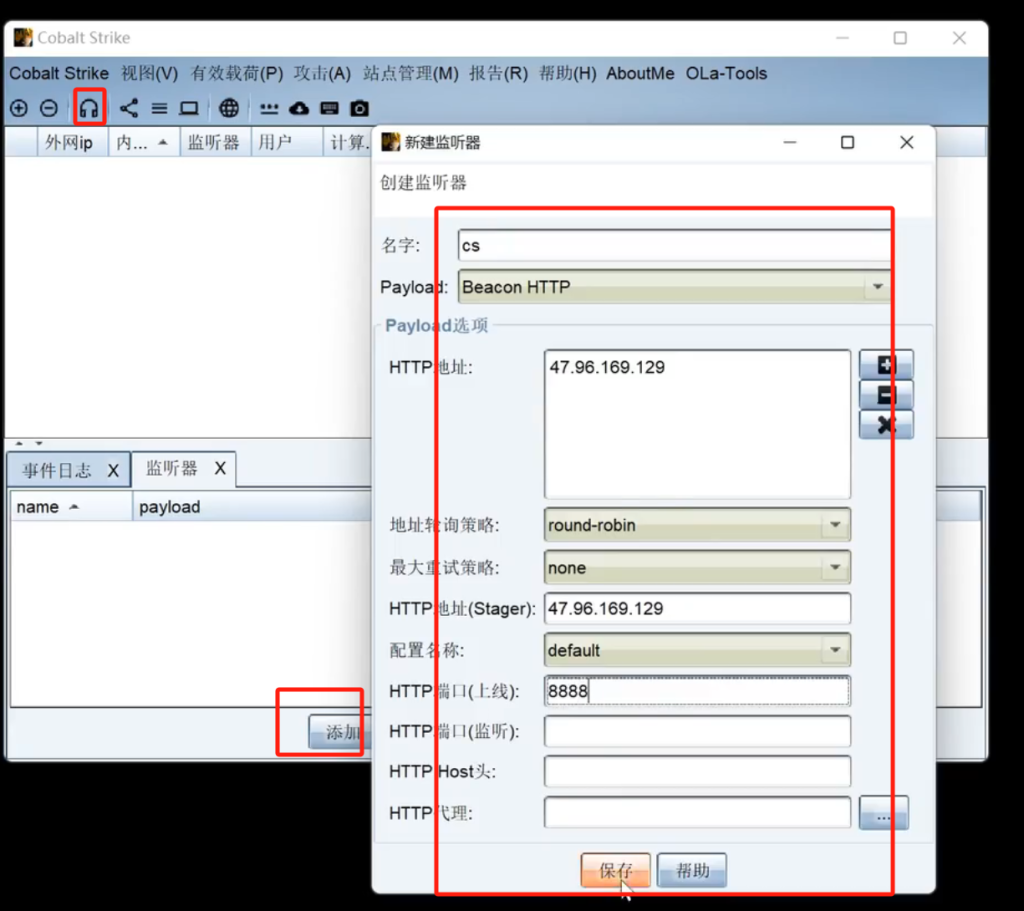The image size is (1024, 911).
Task: View keystrokes via the keyboard icon
Action: 329,108
